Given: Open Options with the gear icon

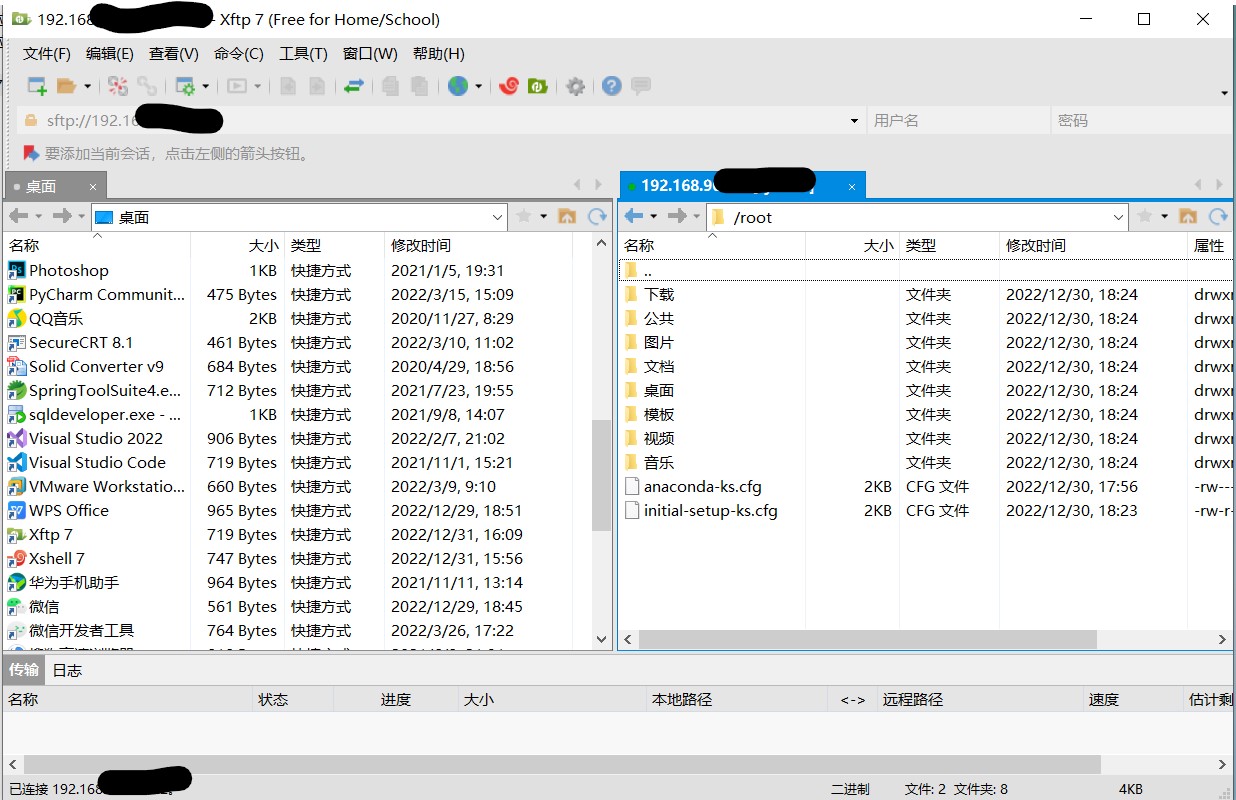Looking at the screenshot, I should click(575, 86).
